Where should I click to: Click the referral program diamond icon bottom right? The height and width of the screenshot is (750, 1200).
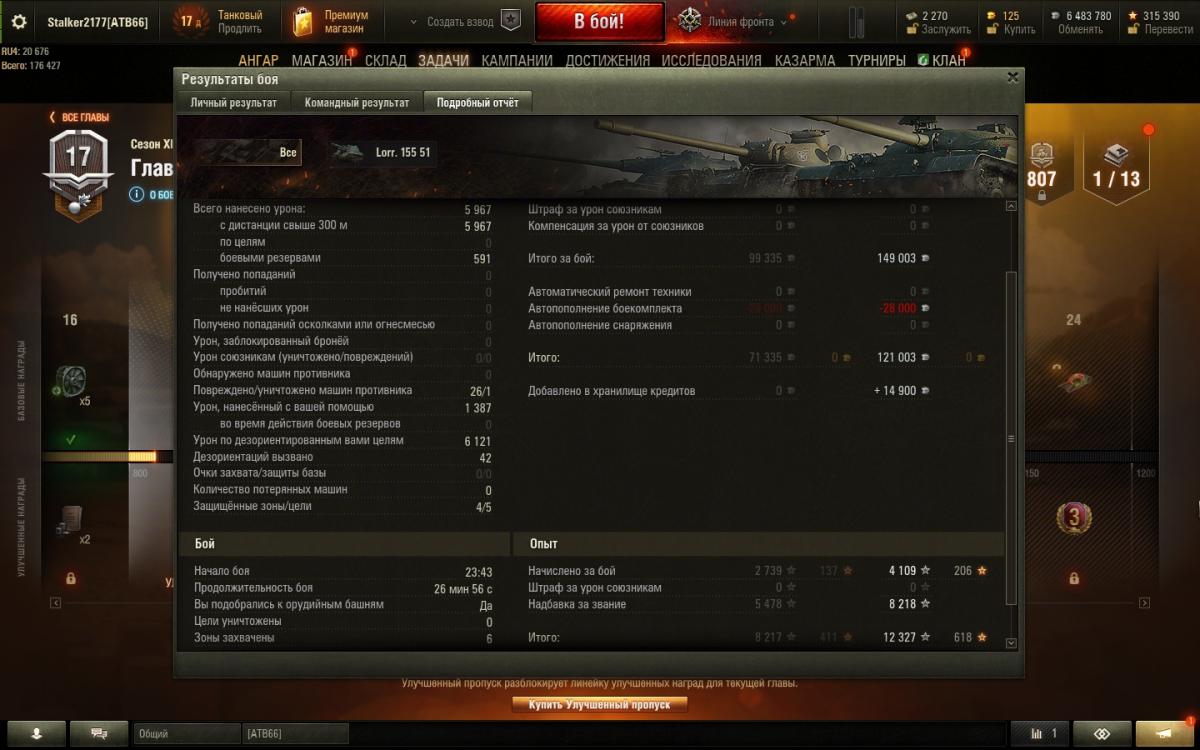1102,733
